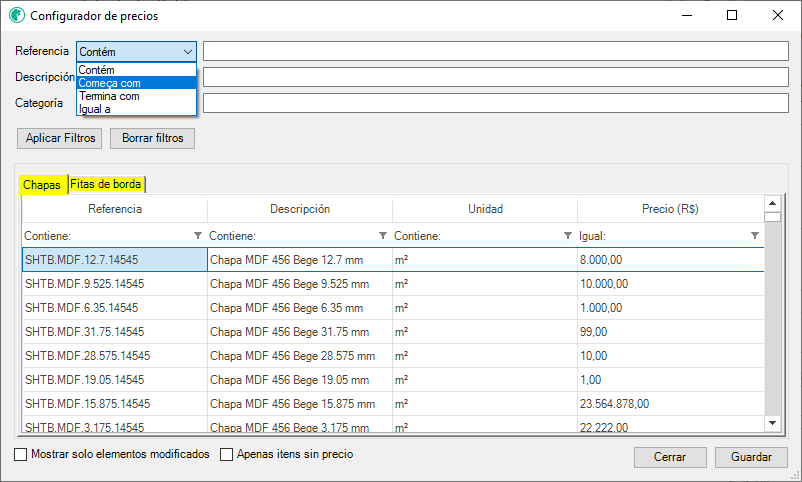Click the filter funnel icon in Referencia column

point(198,235)
